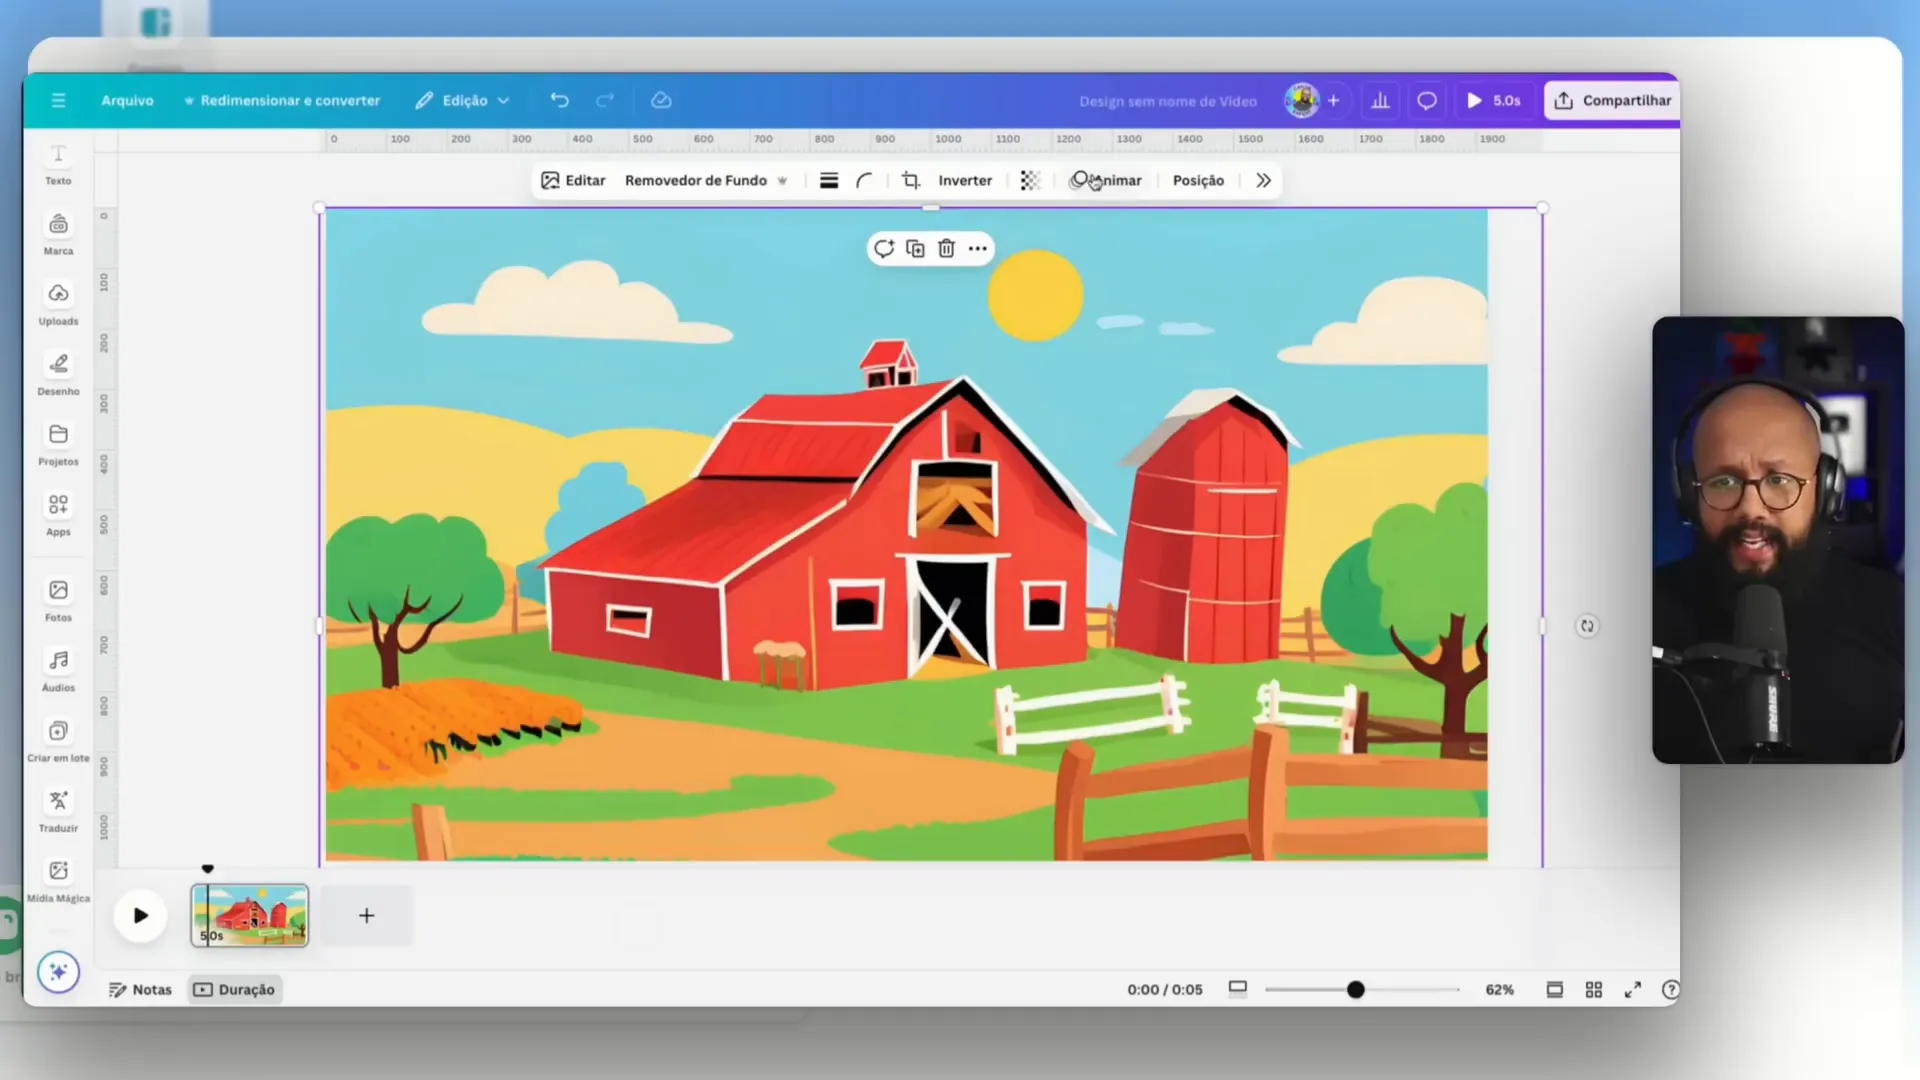Open the three-dots more options menu

click(x=978, y=248)
